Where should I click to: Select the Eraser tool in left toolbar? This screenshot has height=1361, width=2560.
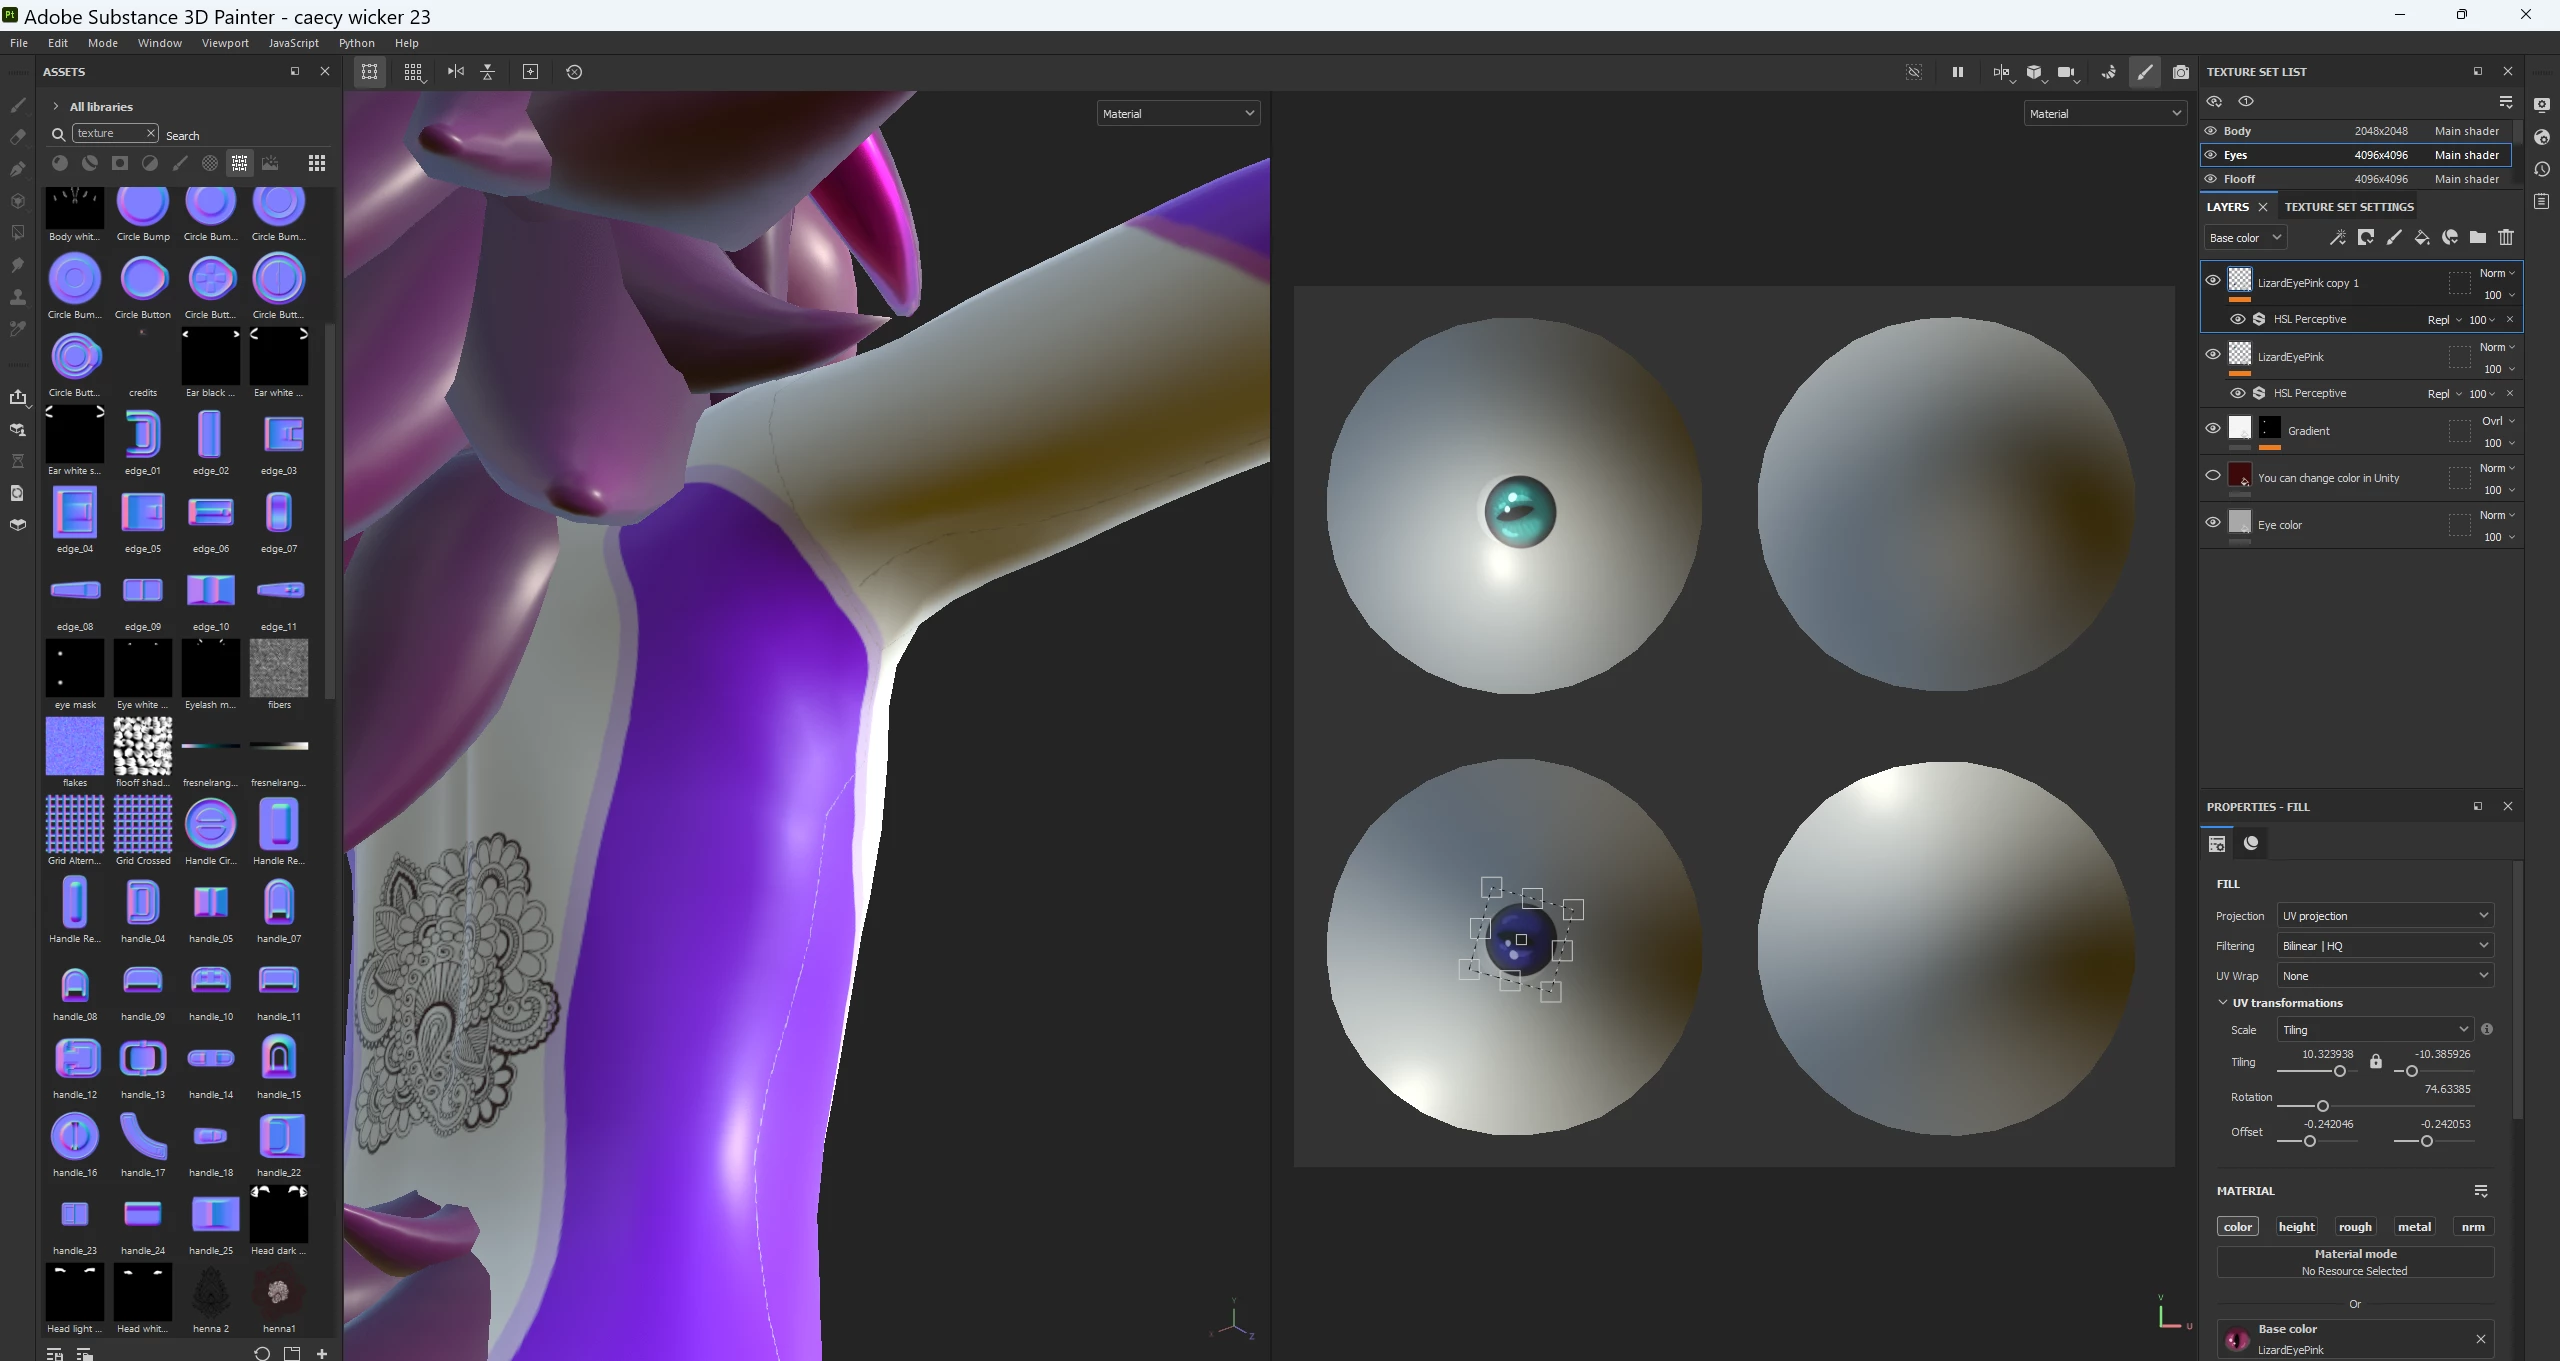(17, 137)
